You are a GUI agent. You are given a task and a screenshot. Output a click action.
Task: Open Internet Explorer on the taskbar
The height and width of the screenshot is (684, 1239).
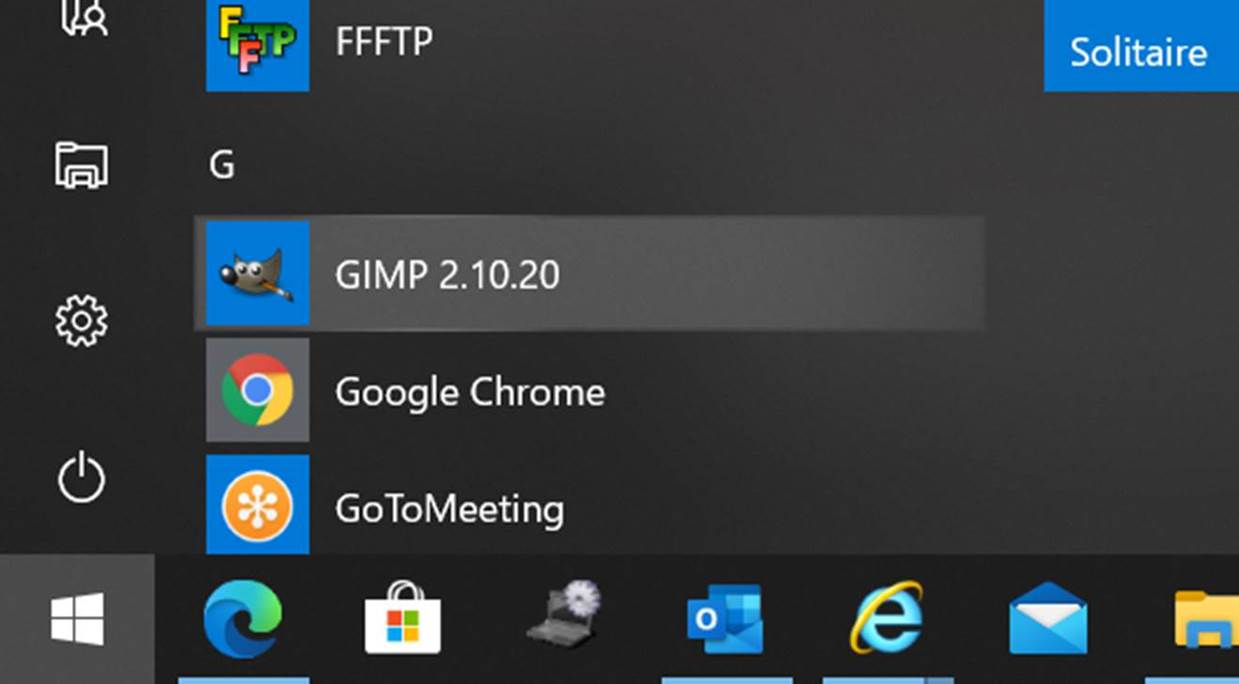pyautogui.click(x=886, y=618)
